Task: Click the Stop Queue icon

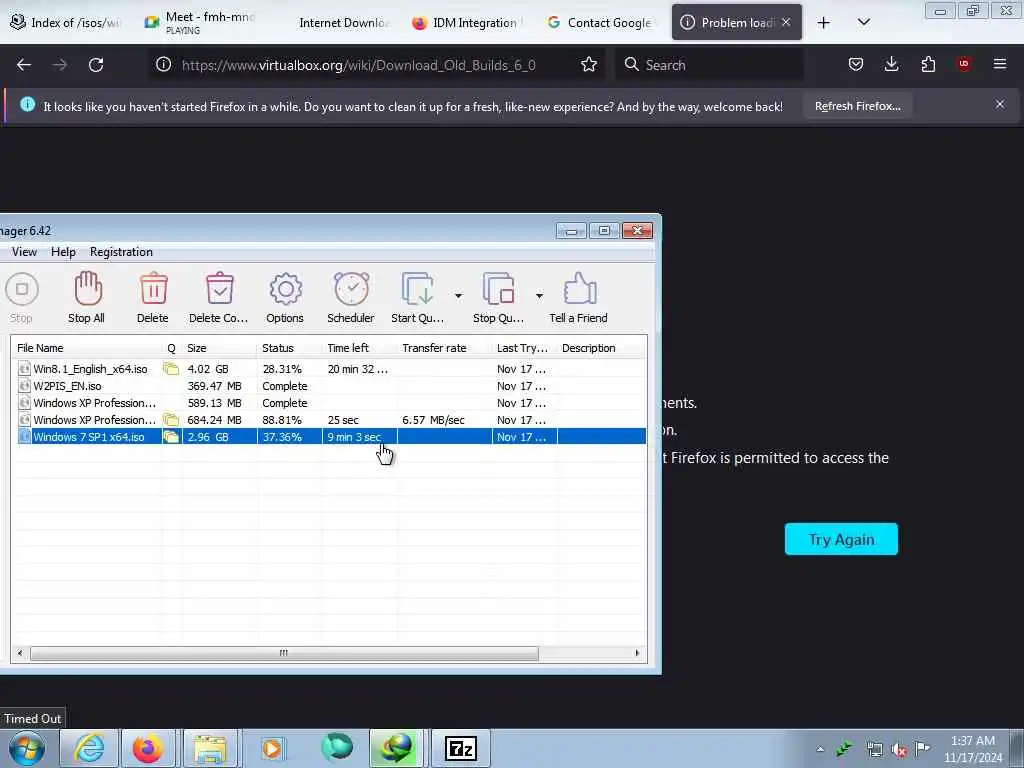Action: point(499,289)
